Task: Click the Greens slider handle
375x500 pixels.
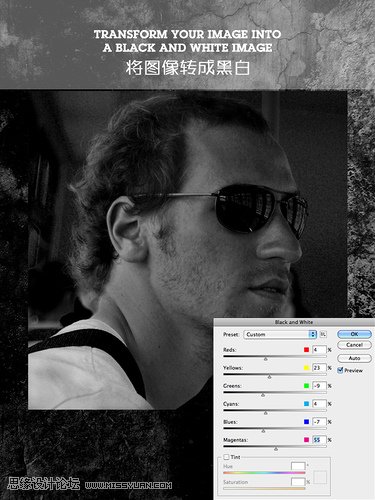Action: (263, 395)
